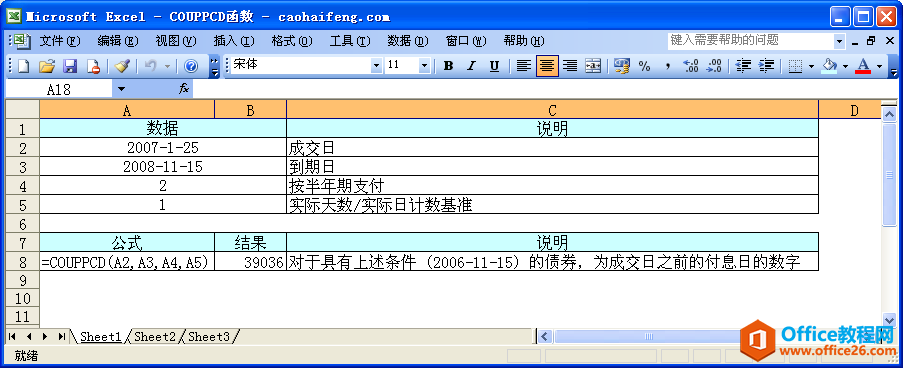Select the Sheet1 tab

pyautogui.click(x=100, y=336)
